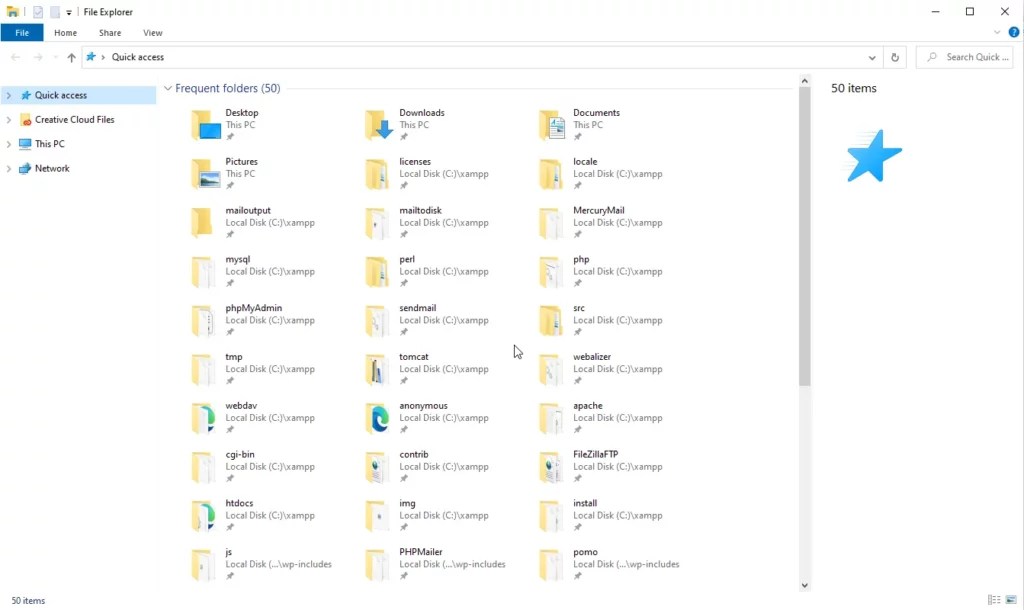Refresh the current folder view
Viewport: 1024px width, 610px height.
click(x=895, y=57)
